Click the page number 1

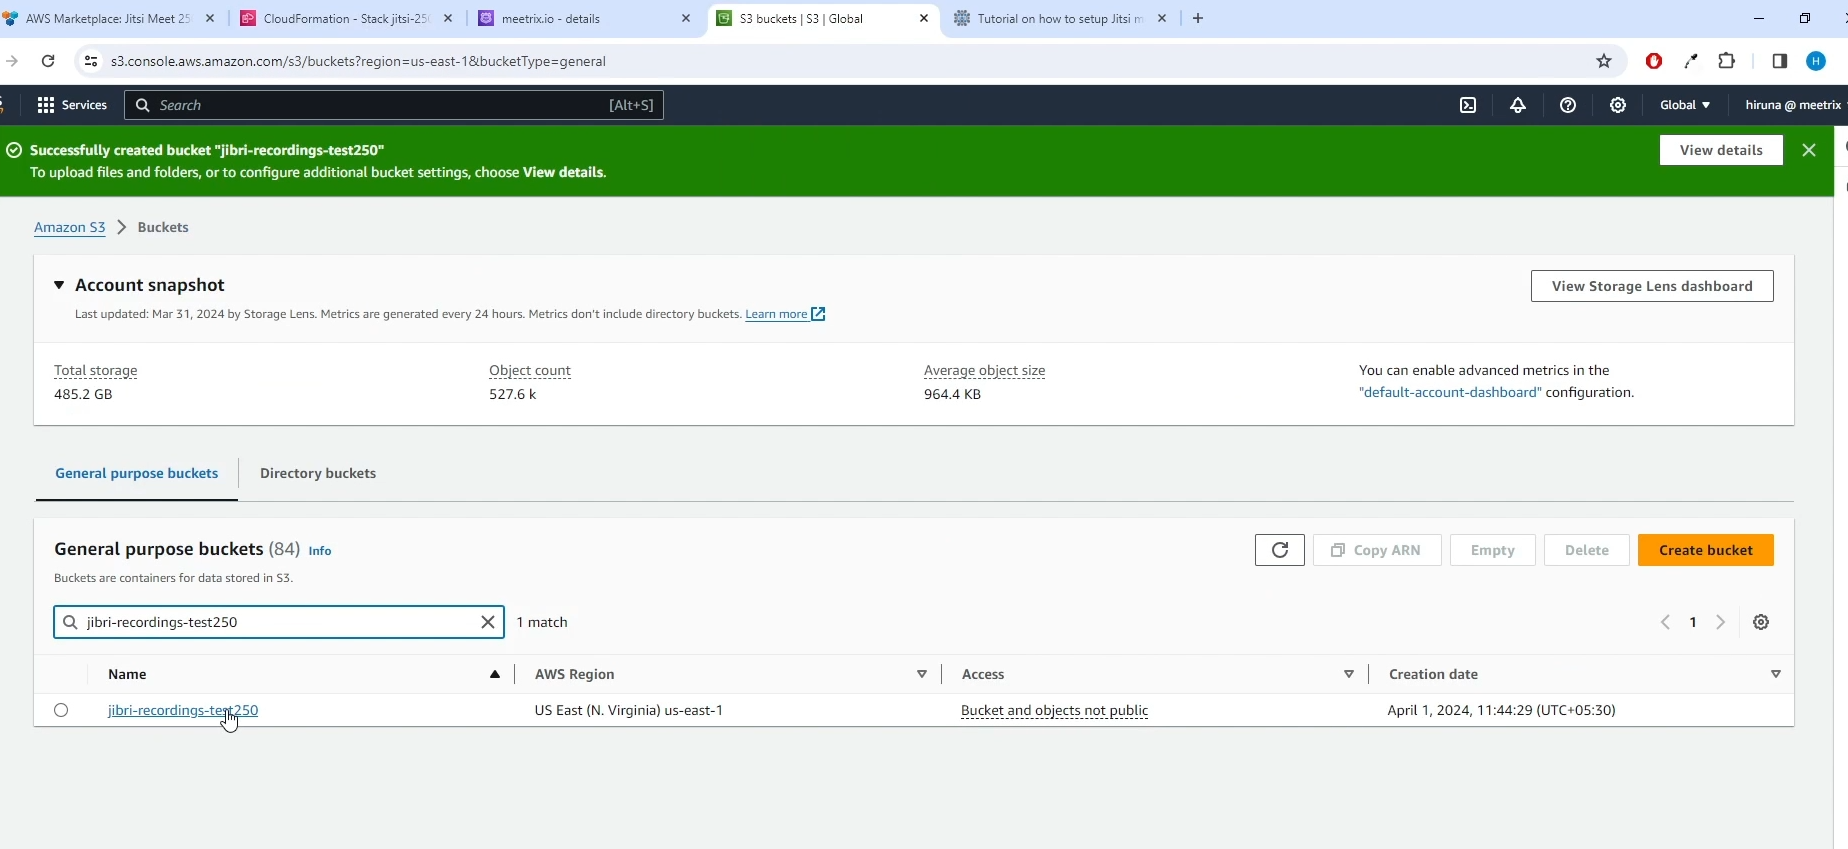(x=1693, y=622)
